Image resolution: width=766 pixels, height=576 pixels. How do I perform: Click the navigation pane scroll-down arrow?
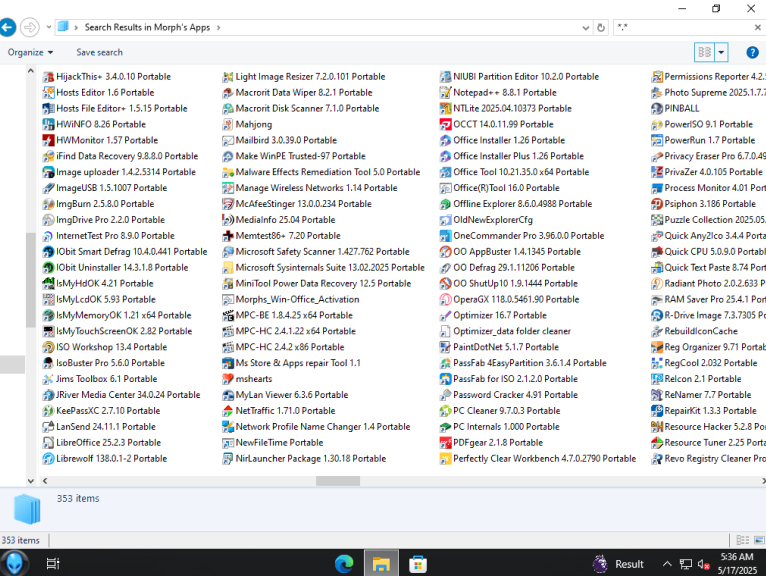tap(30, 481)
